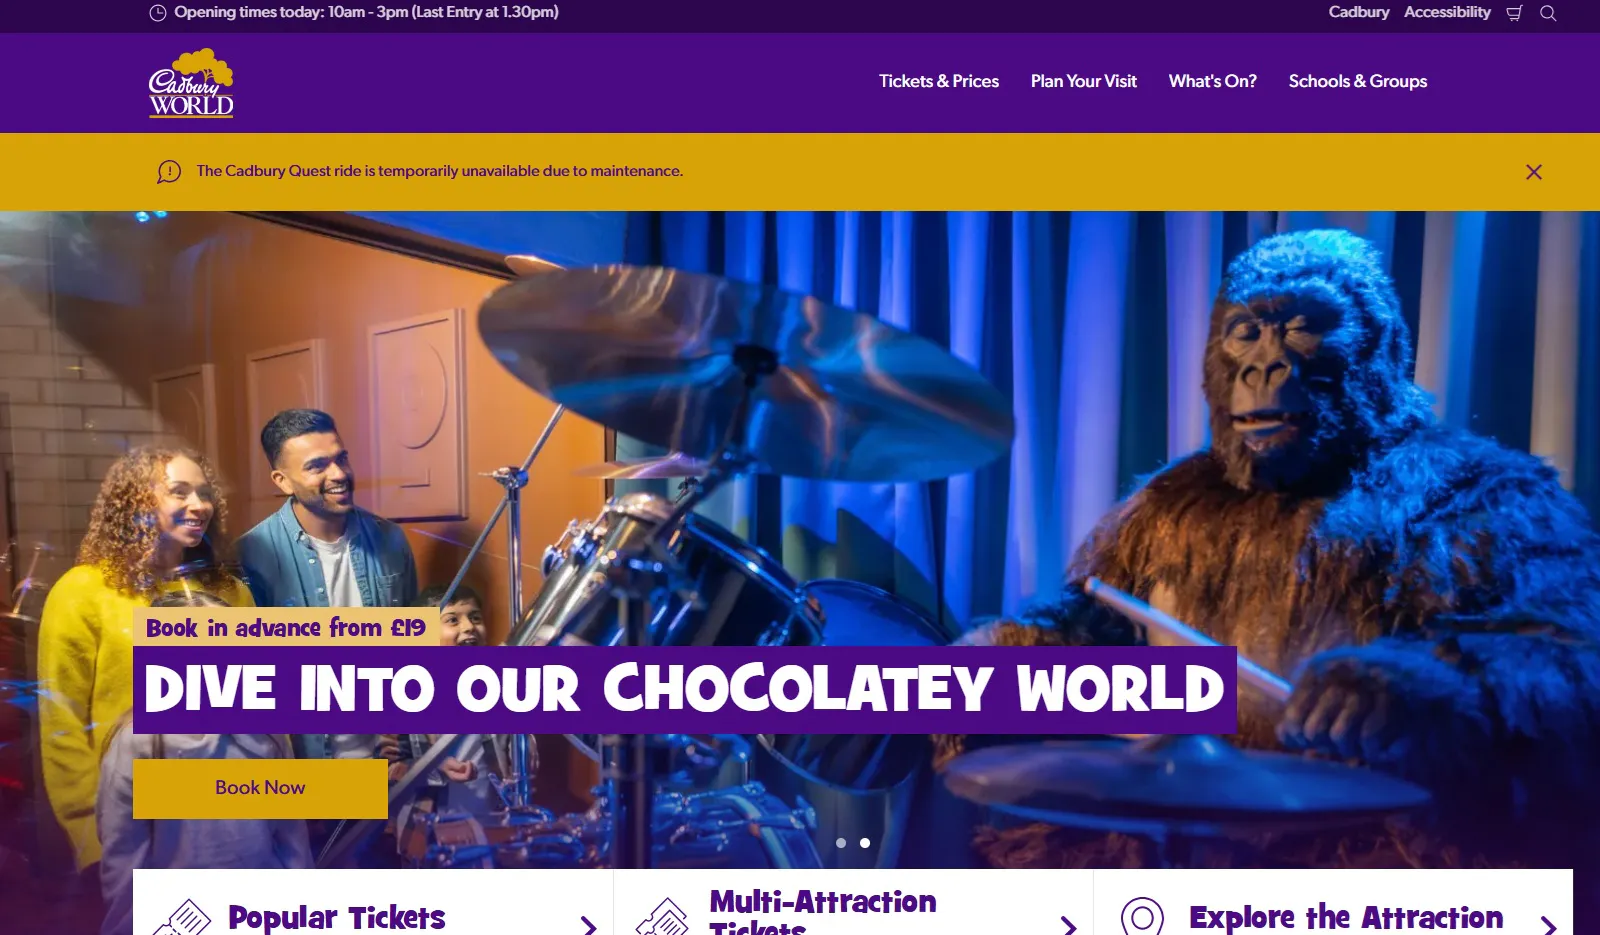Screen dimensions: 1600x935
Task: Expand Popular Tickets via its chevron arrow
Action: point(589,926)
